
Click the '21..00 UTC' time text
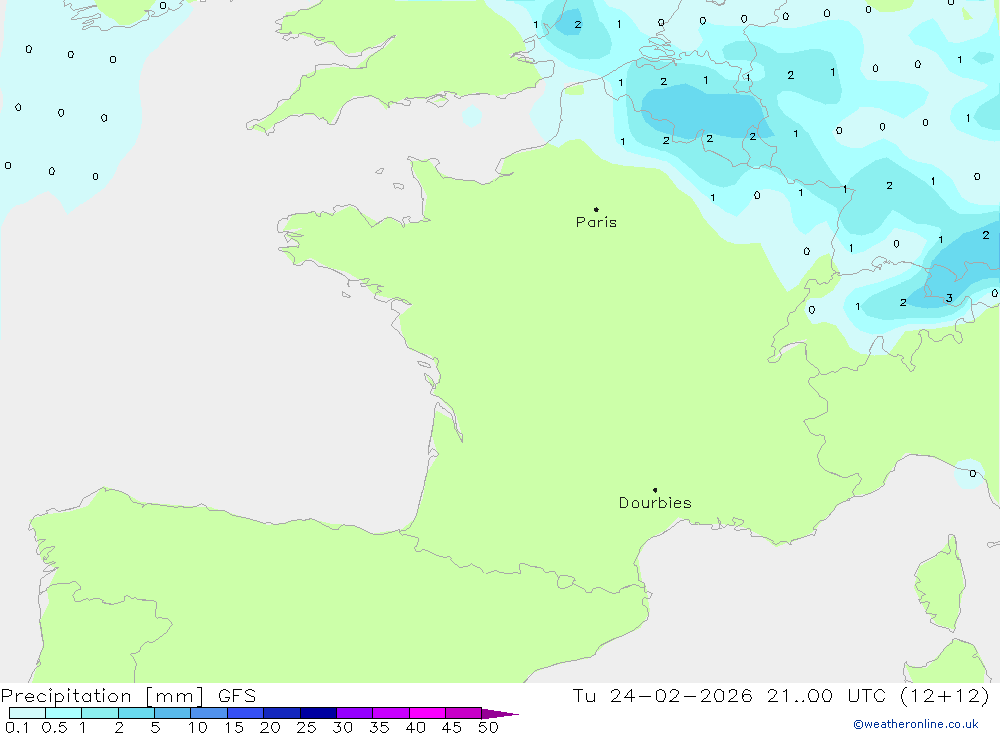click(x=826, y=696)
